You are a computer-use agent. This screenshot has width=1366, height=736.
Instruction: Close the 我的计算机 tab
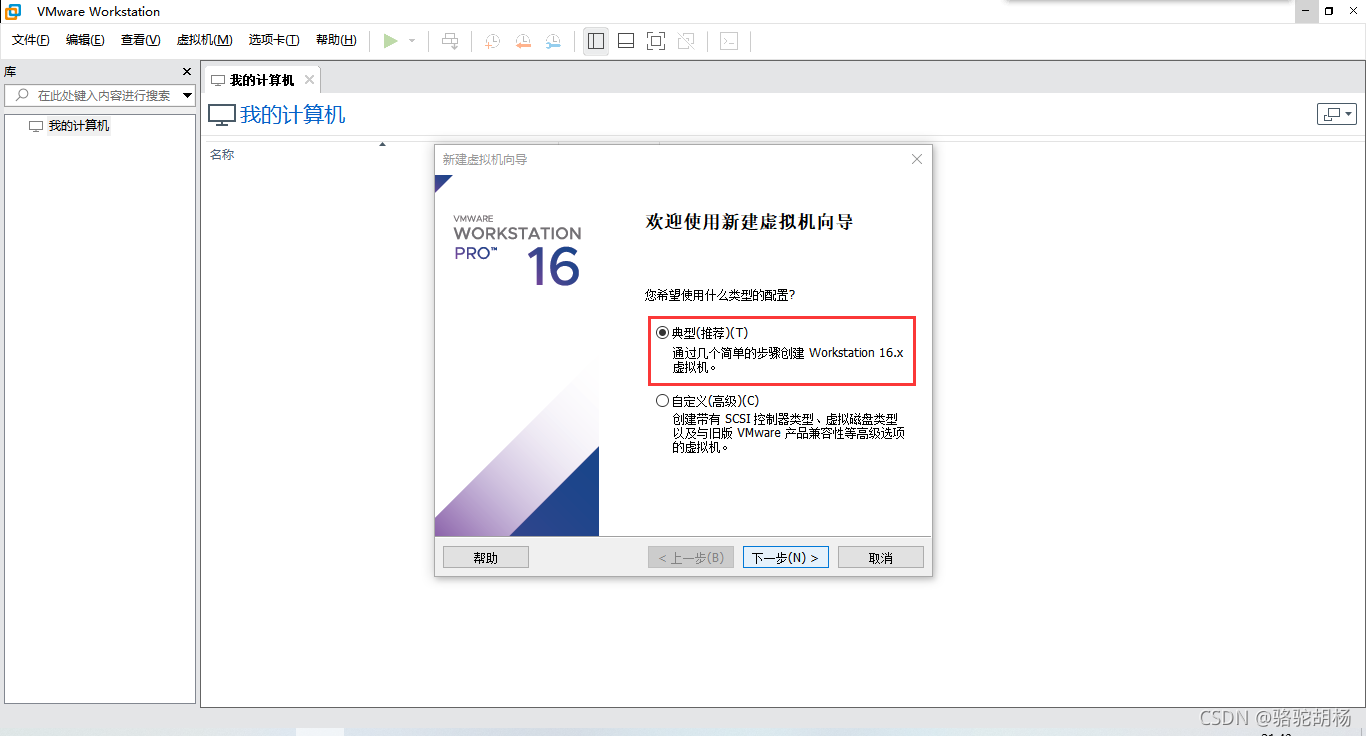309,80
